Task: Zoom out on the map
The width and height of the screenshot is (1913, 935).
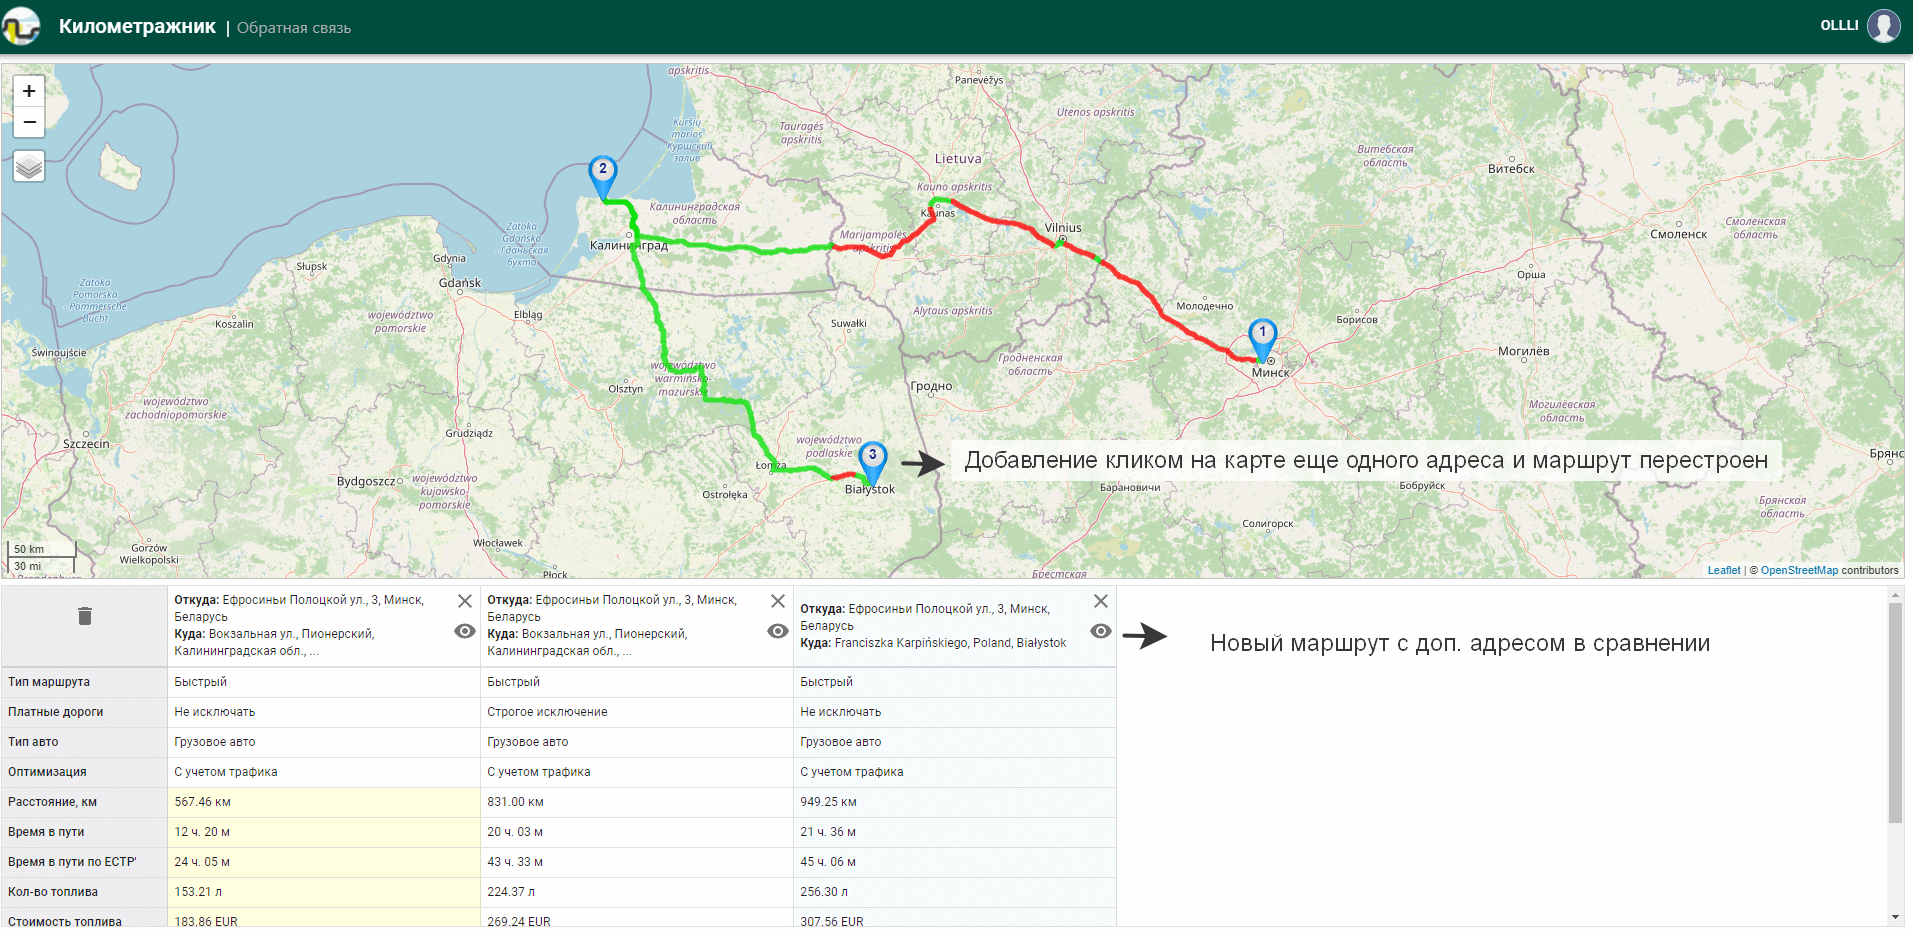Action: [29, 122]
